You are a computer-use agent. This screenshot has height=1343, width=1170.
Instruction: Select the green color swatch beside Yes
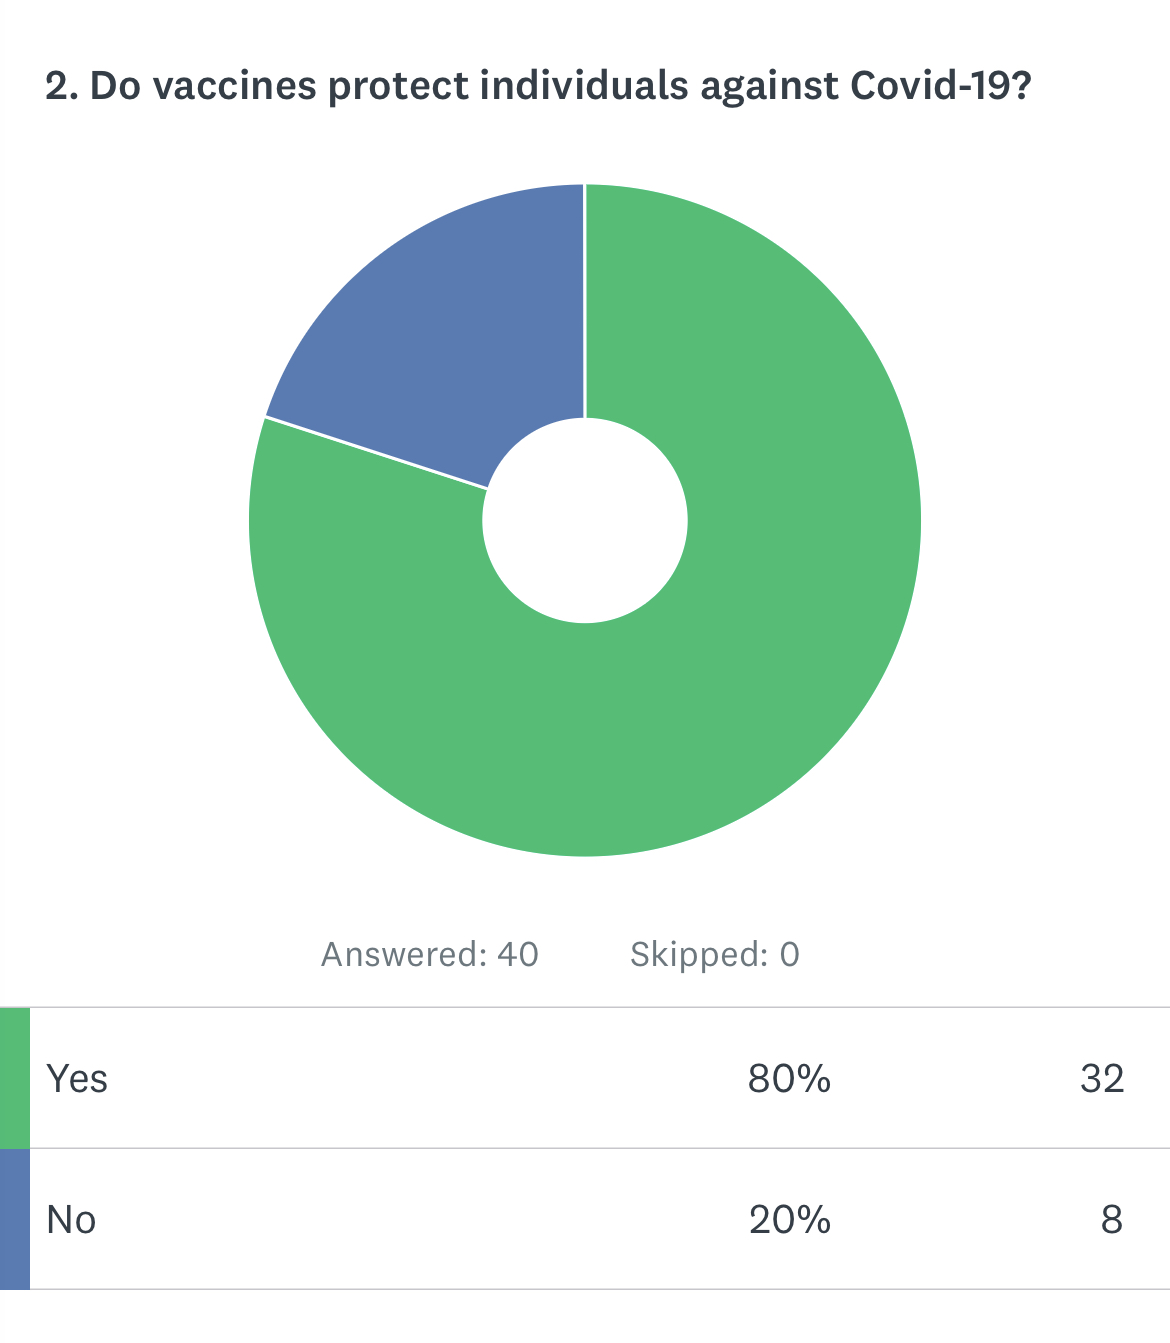pos(15,1078)
